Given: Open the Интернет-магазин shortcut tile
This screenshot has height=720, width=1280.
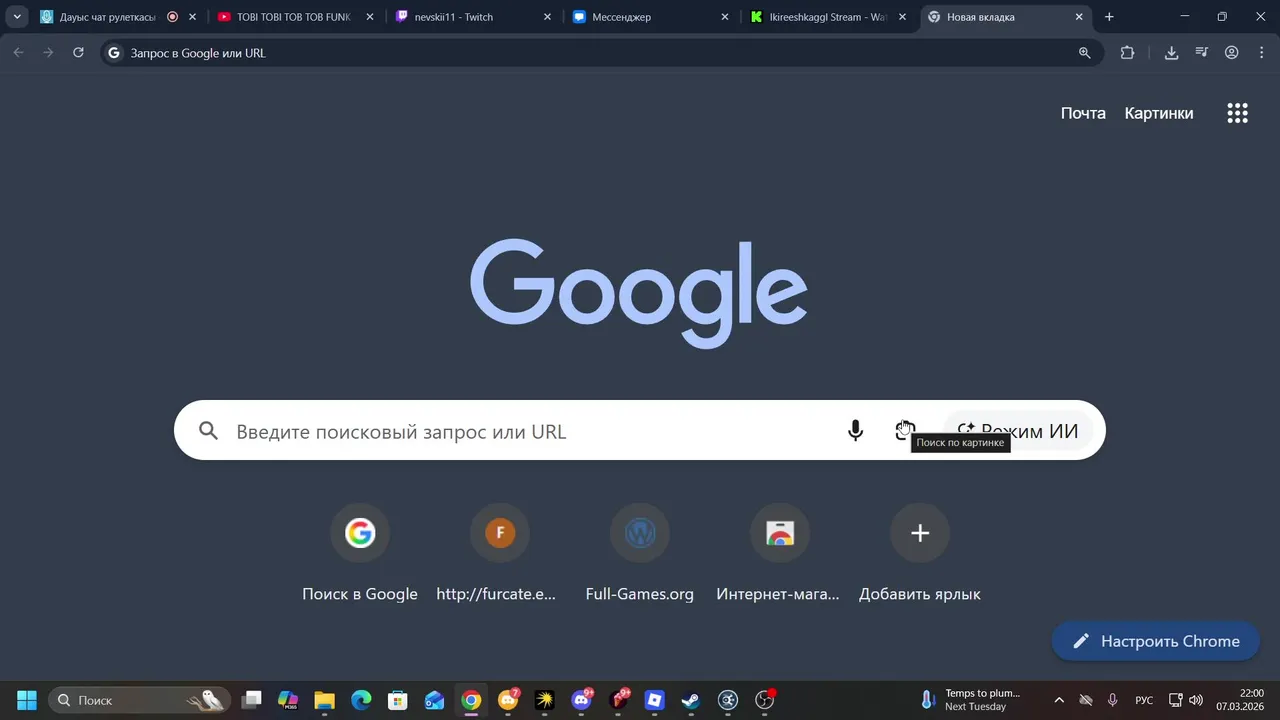Looking at the screenshot, I should [x=780, y=553].
